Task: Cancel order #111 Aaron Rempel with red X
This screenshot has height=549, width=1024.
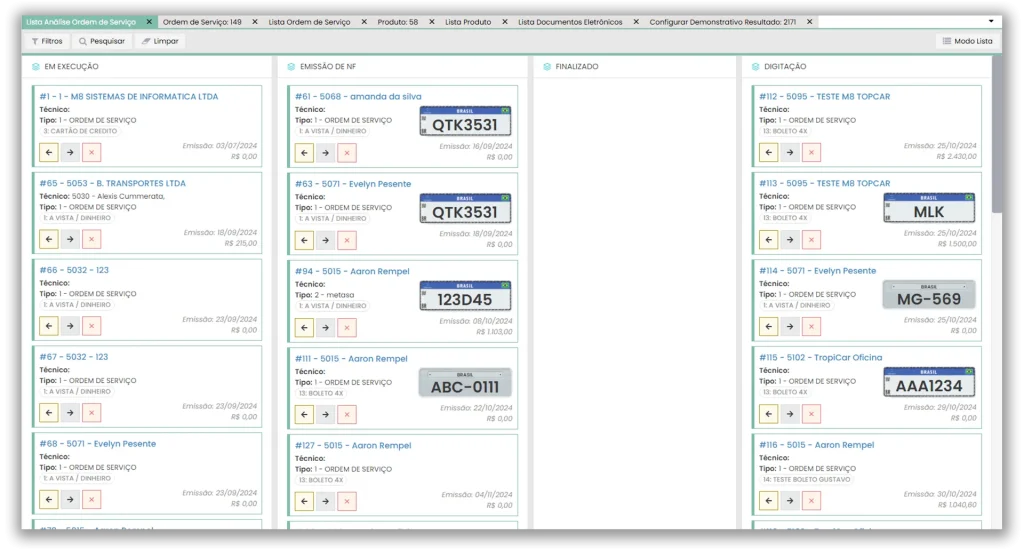Action: click(x=347, y=414)
